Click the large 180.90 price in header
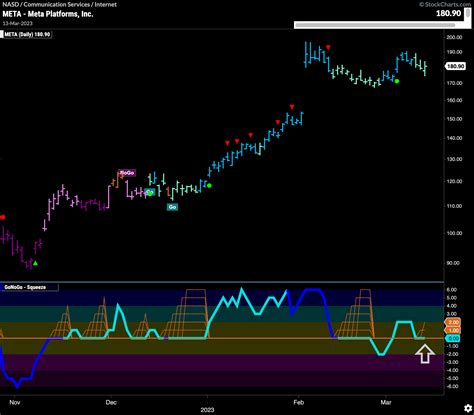This screenshot has width=474, height=415. coord(448,13)
